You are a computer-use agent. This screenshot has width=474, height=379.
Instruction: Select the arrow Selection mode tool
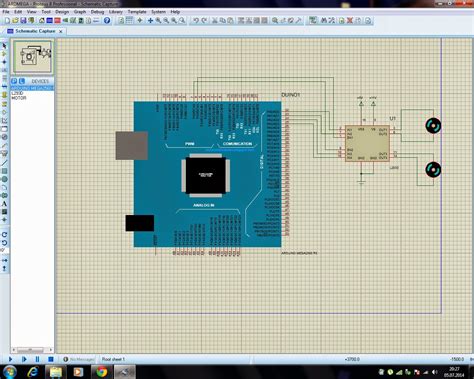click(4, 46)
